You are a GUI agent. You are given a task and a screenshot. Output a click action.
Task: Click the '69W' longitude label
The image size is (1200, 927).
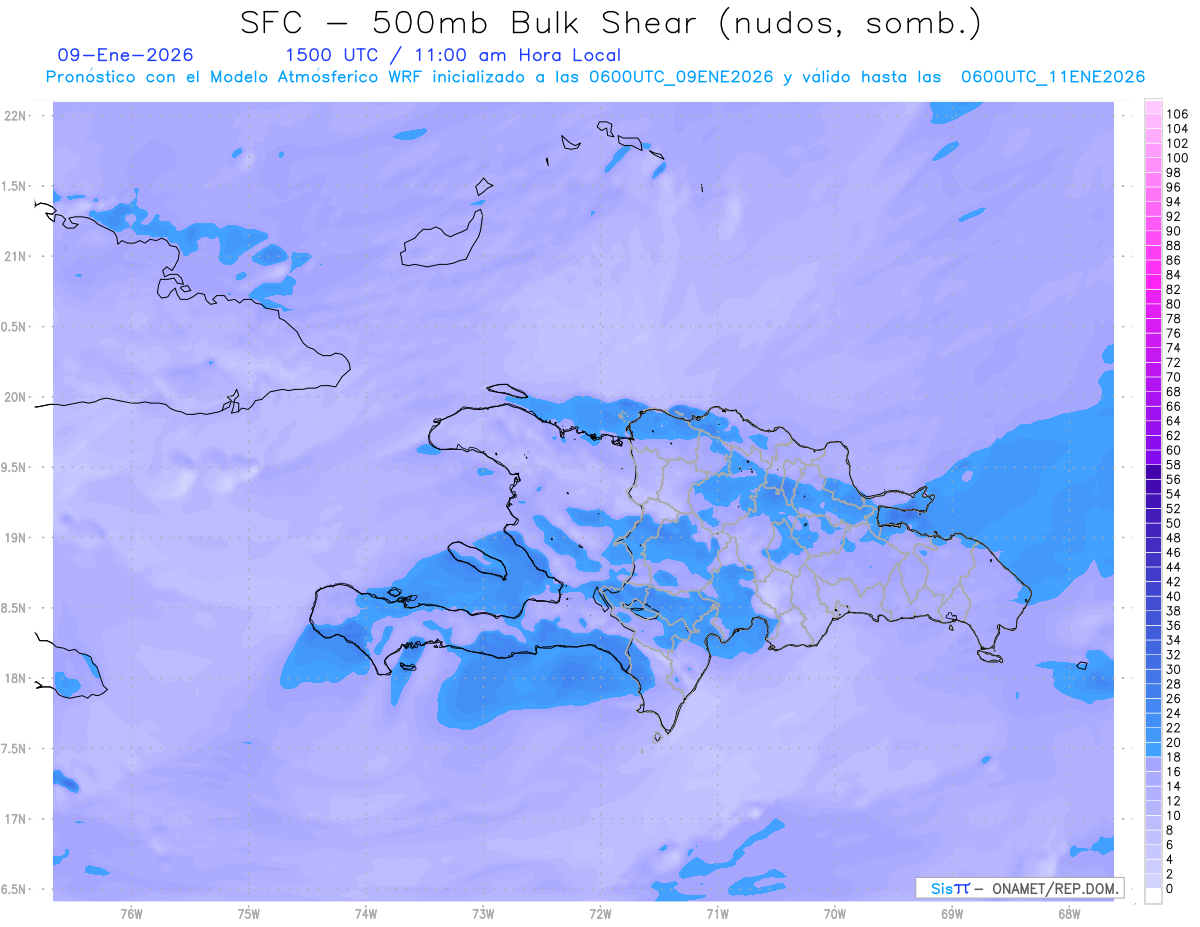[952, 914]
